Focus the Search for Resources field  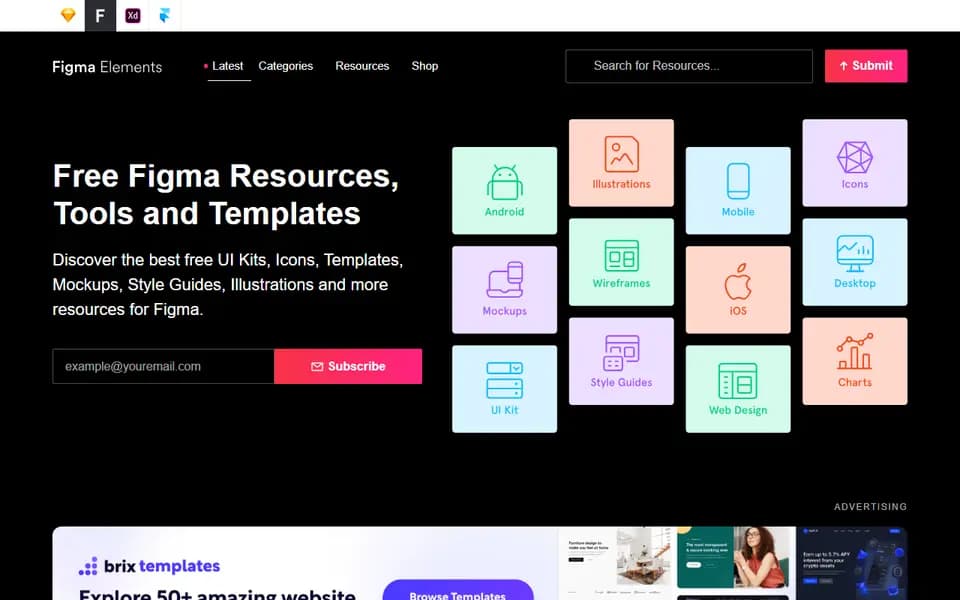click(689, 66)
